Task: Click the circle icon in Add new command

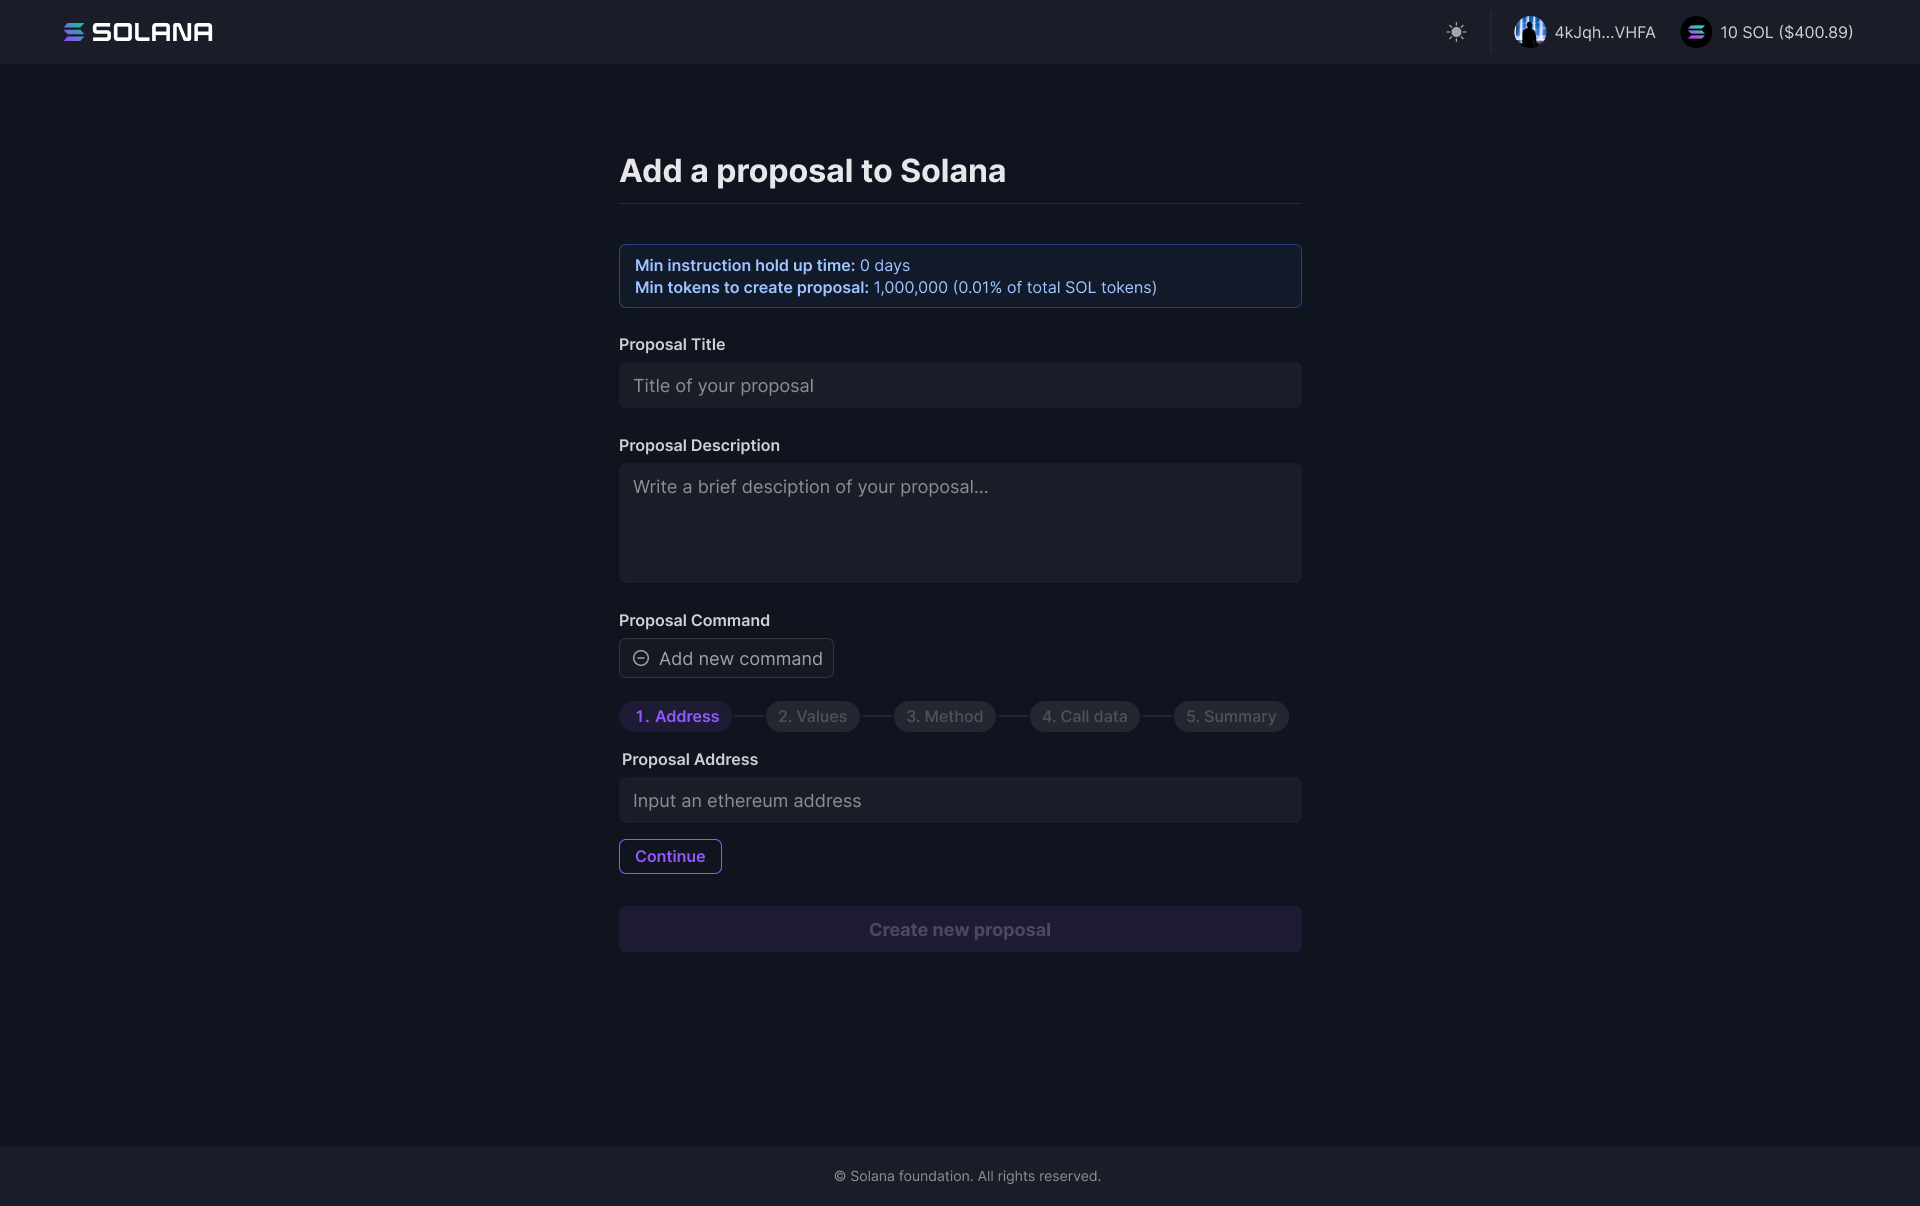Action: click(x=641, y=658)
